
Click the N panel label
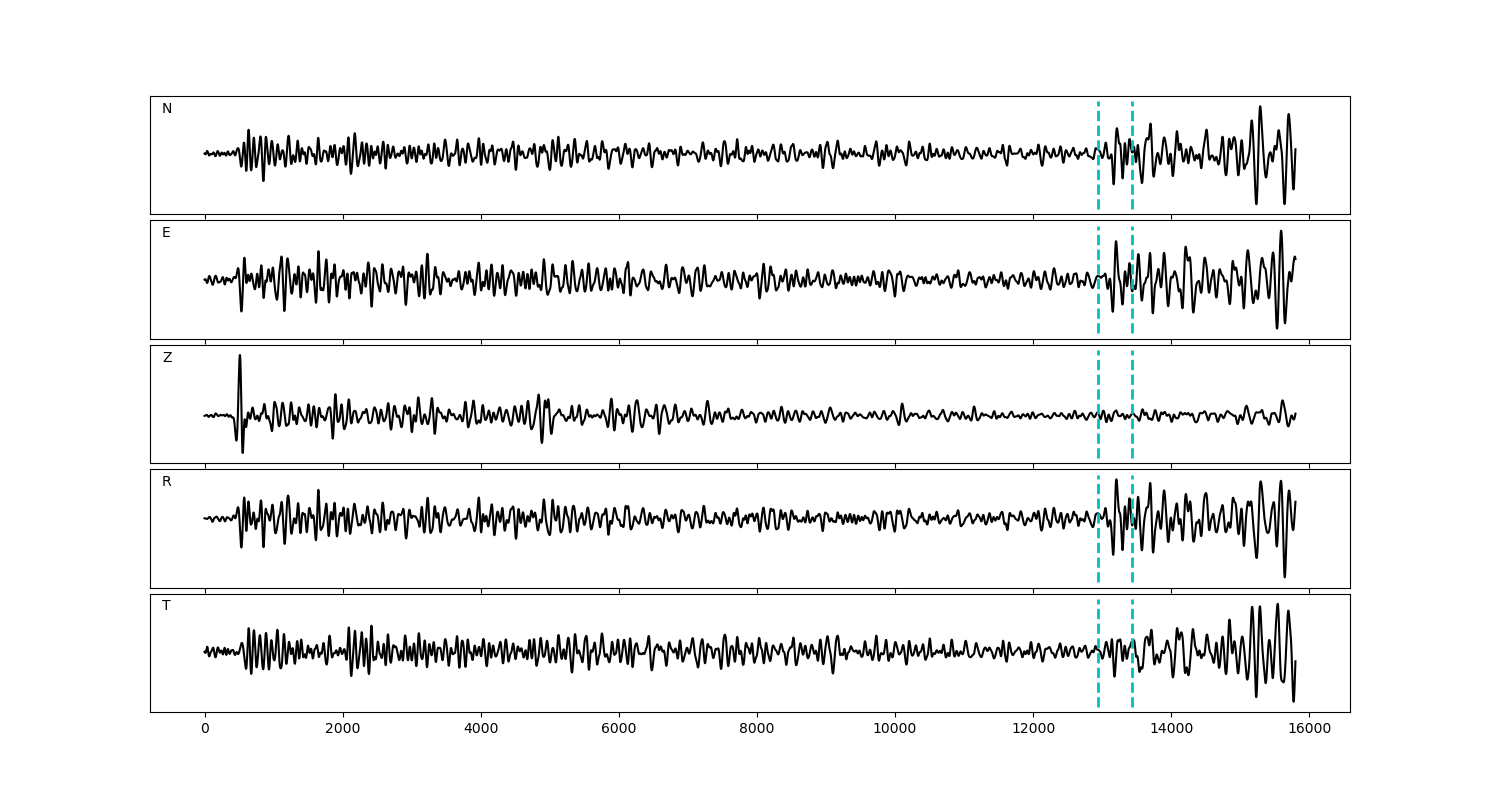[167, 109]
